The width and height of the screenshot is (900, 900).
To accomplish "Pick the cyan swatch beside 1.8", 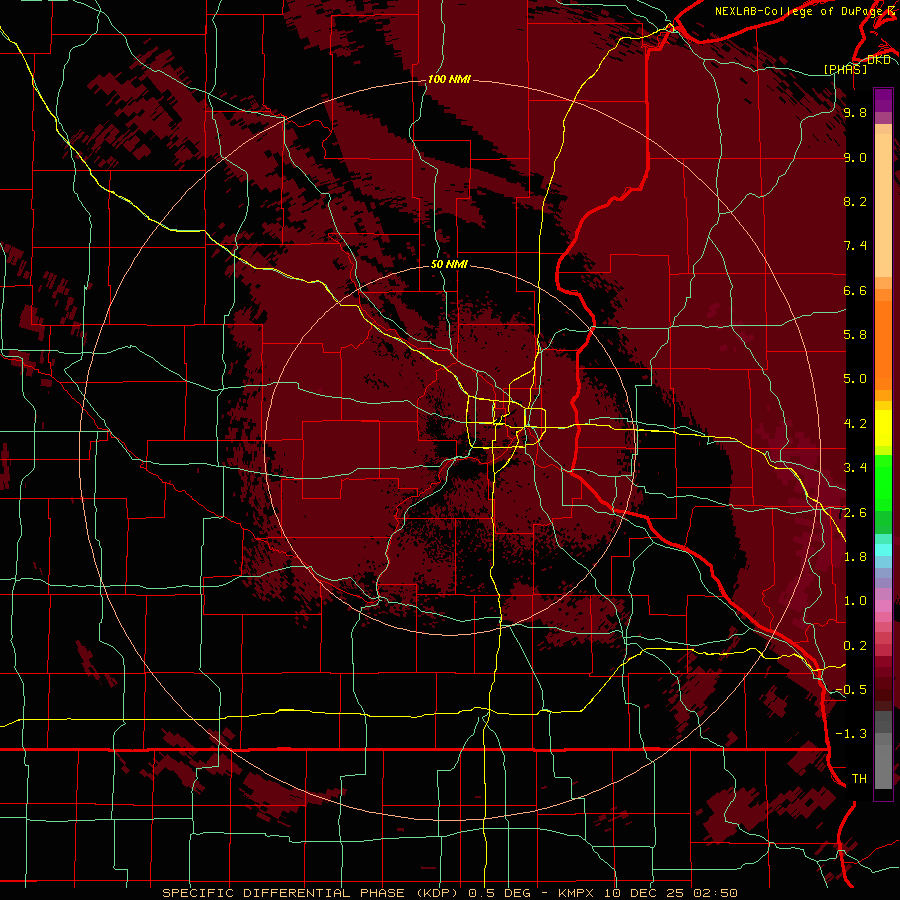I will [883, 550].
